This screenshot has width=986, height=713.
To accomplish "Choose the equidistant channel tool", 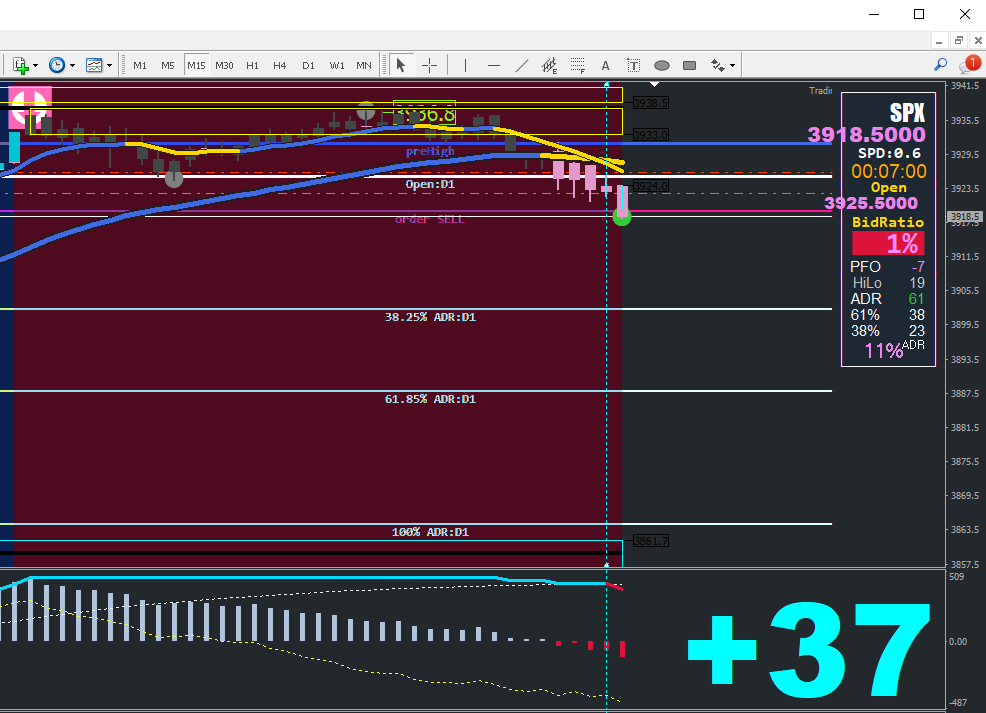I will [x=550, y=65].
